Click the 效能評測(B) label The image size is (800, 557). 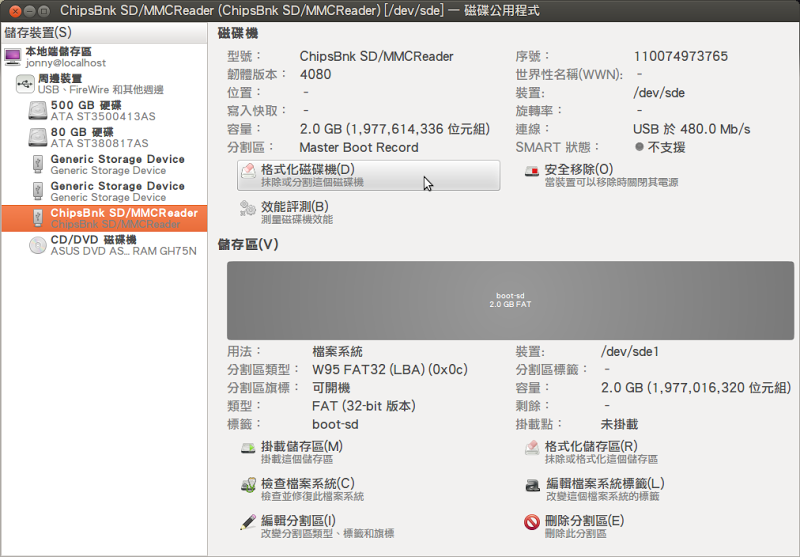295,207
